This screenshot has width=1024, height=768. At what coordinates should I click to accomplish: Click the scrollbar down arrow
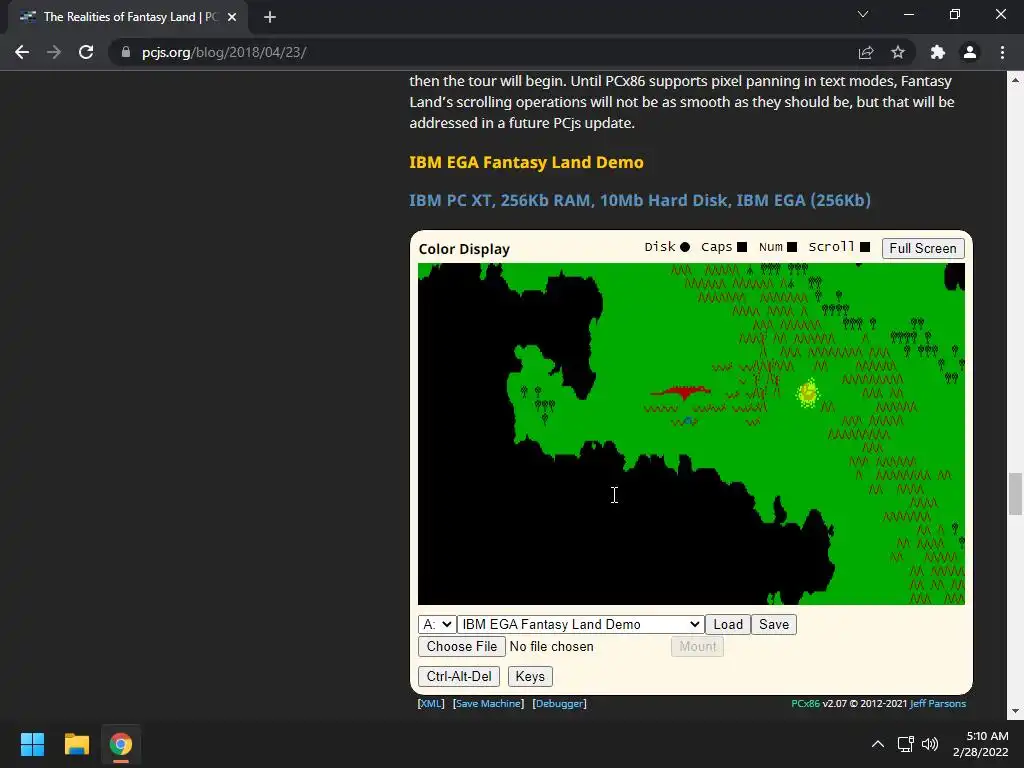click(1015, 711)
